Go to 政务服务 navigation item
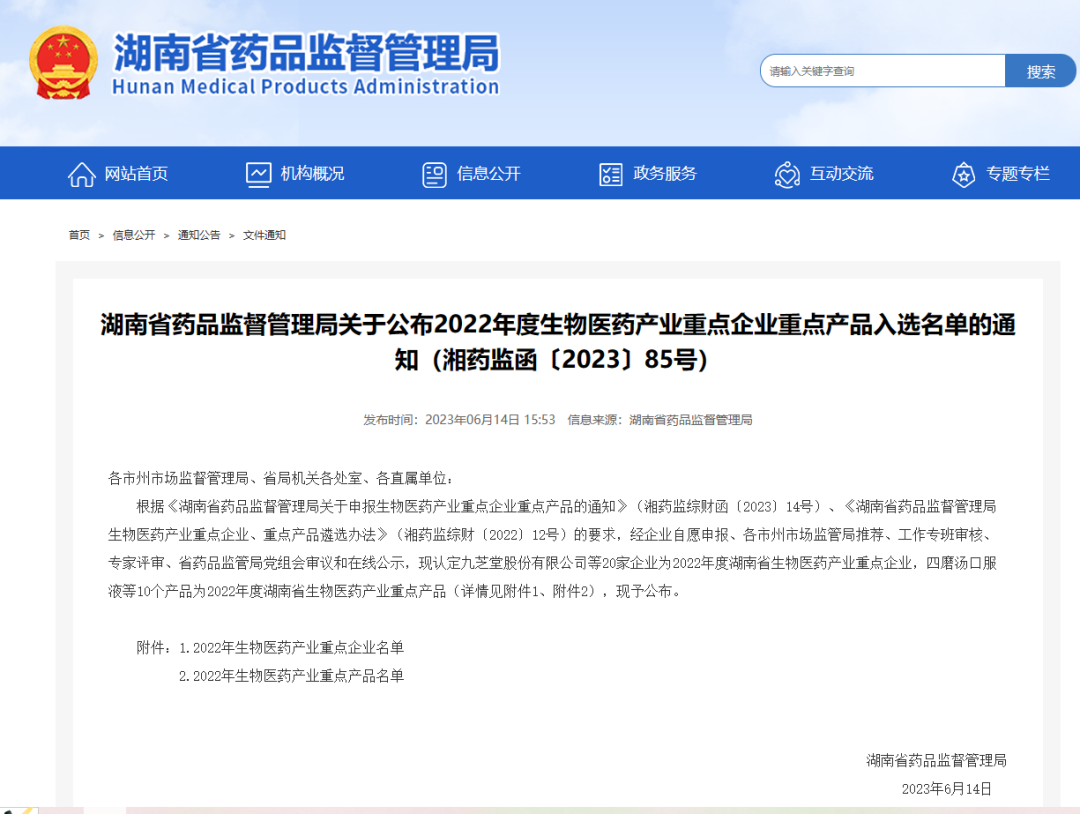1080x814 pixels. tap(665, 174)
